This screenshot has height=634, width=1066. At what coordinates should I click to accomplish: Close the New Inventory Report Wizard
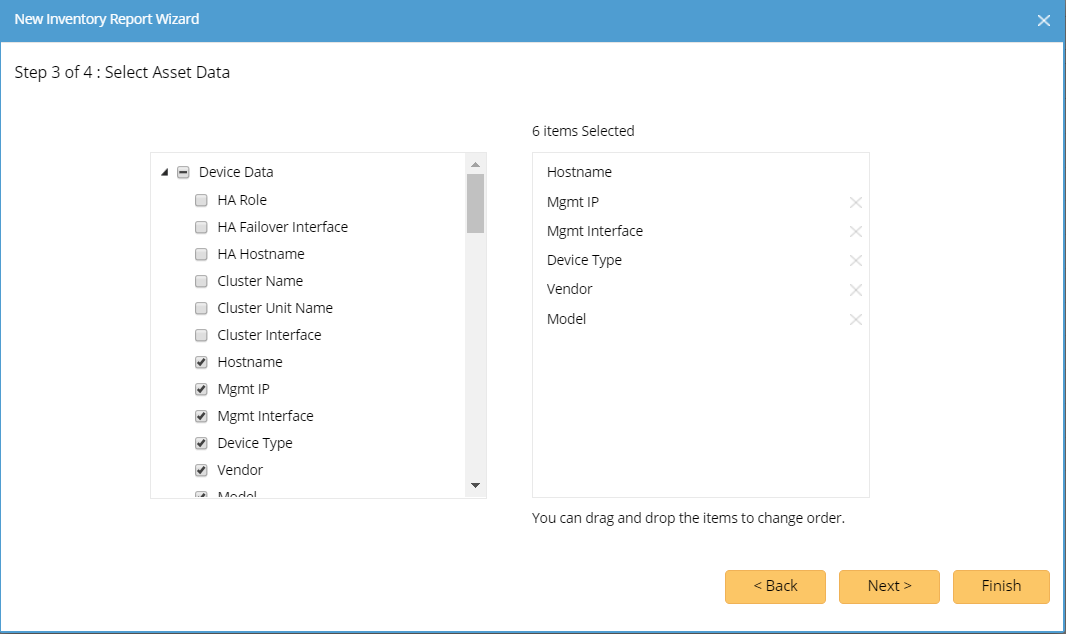(1044, 20)
